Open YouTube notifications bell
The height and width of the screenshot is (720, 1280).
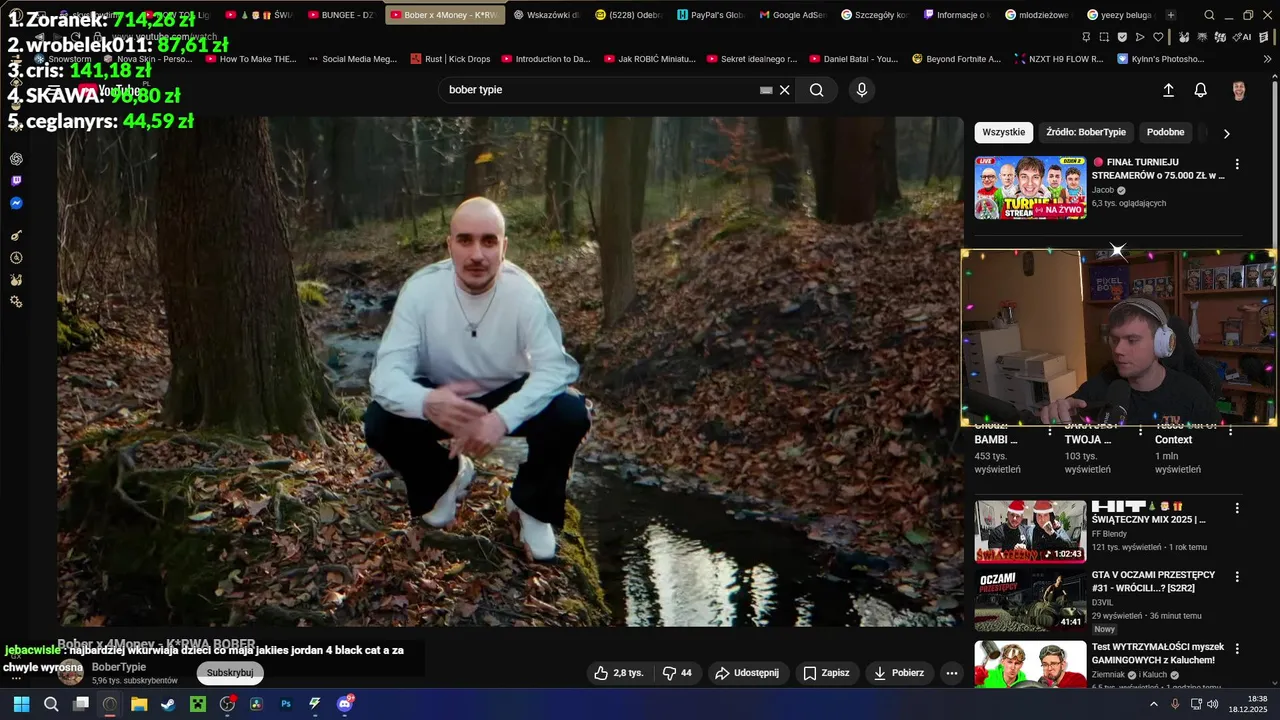[1201, 90]
